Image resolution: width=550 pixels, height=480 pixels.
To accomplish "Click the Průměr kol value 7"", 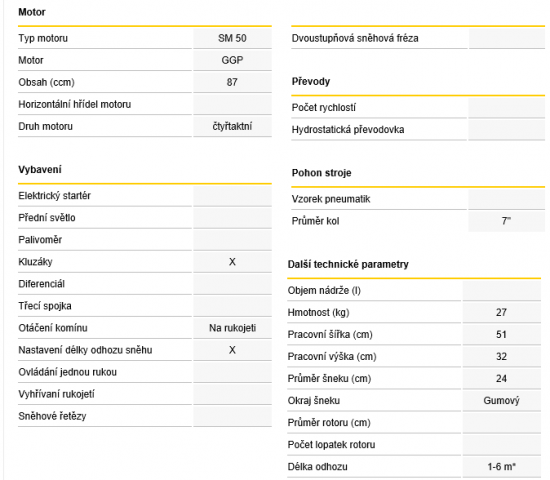I will tap(506, 221).
